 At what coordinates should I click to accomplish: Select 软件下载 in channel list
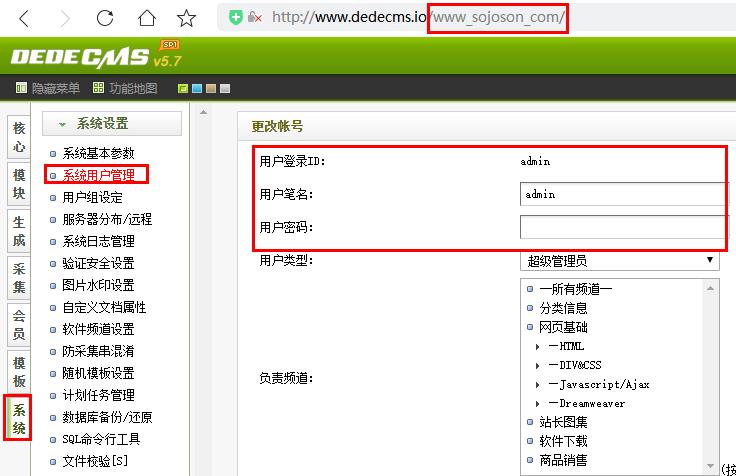(x=563, y=441)
